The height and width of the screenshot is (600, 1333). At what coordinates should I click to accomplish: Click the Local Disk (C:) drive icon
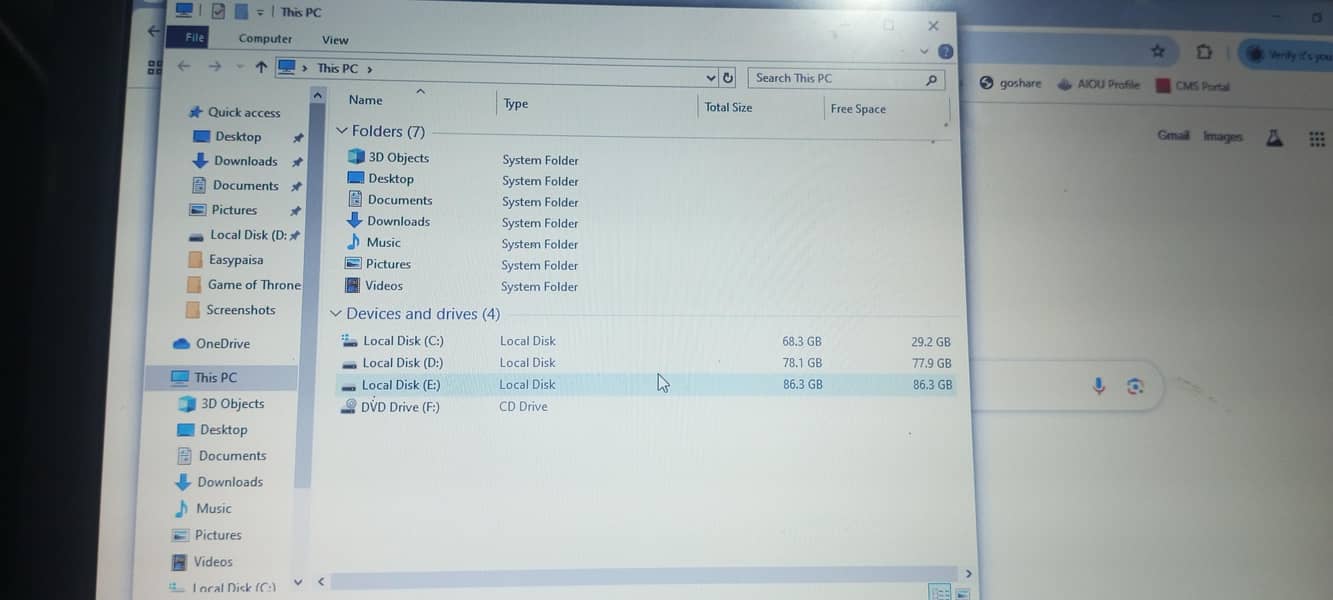[x=349, y=341]
